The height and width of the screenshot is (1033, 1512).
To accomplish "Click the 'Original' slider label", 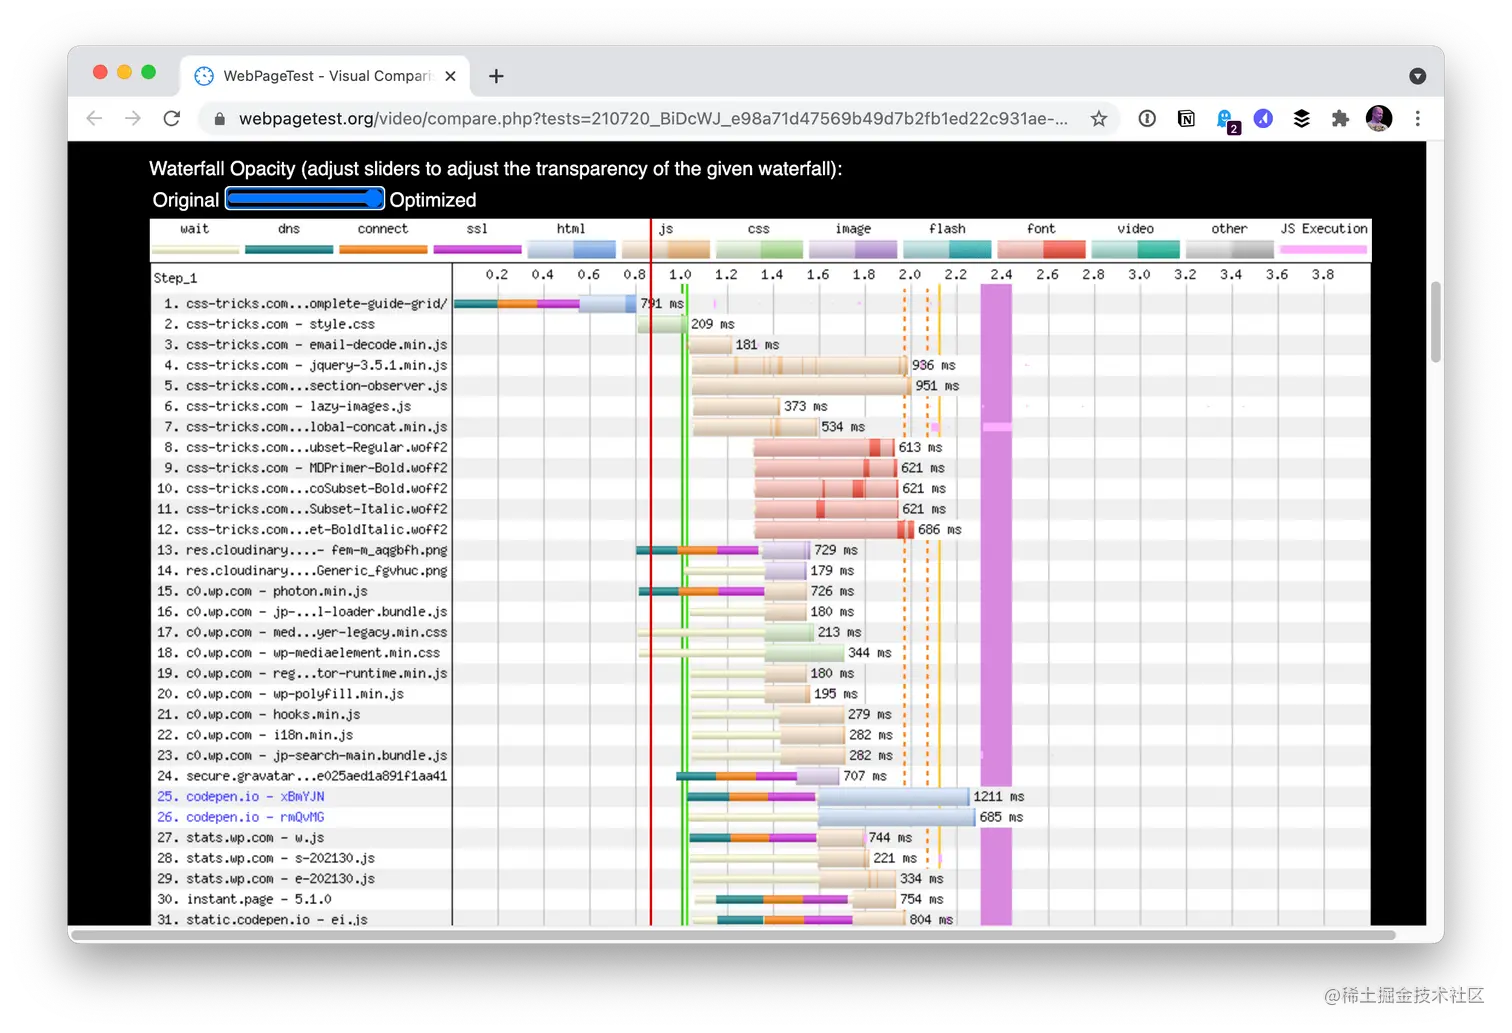I will click(186, 200).
